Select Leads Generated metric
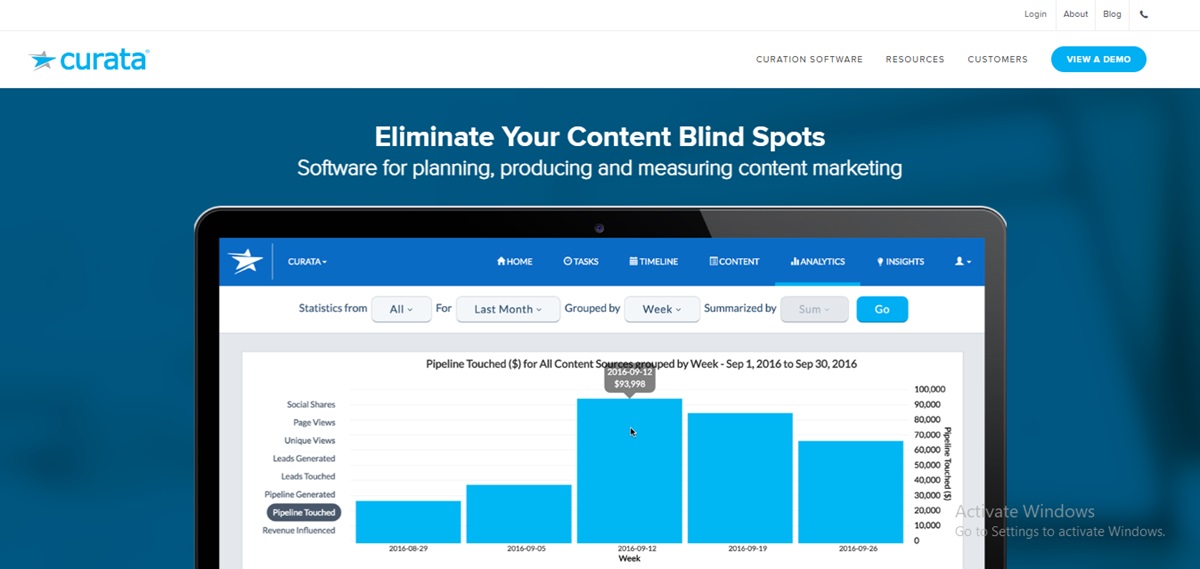 click(x=304, y=459)
